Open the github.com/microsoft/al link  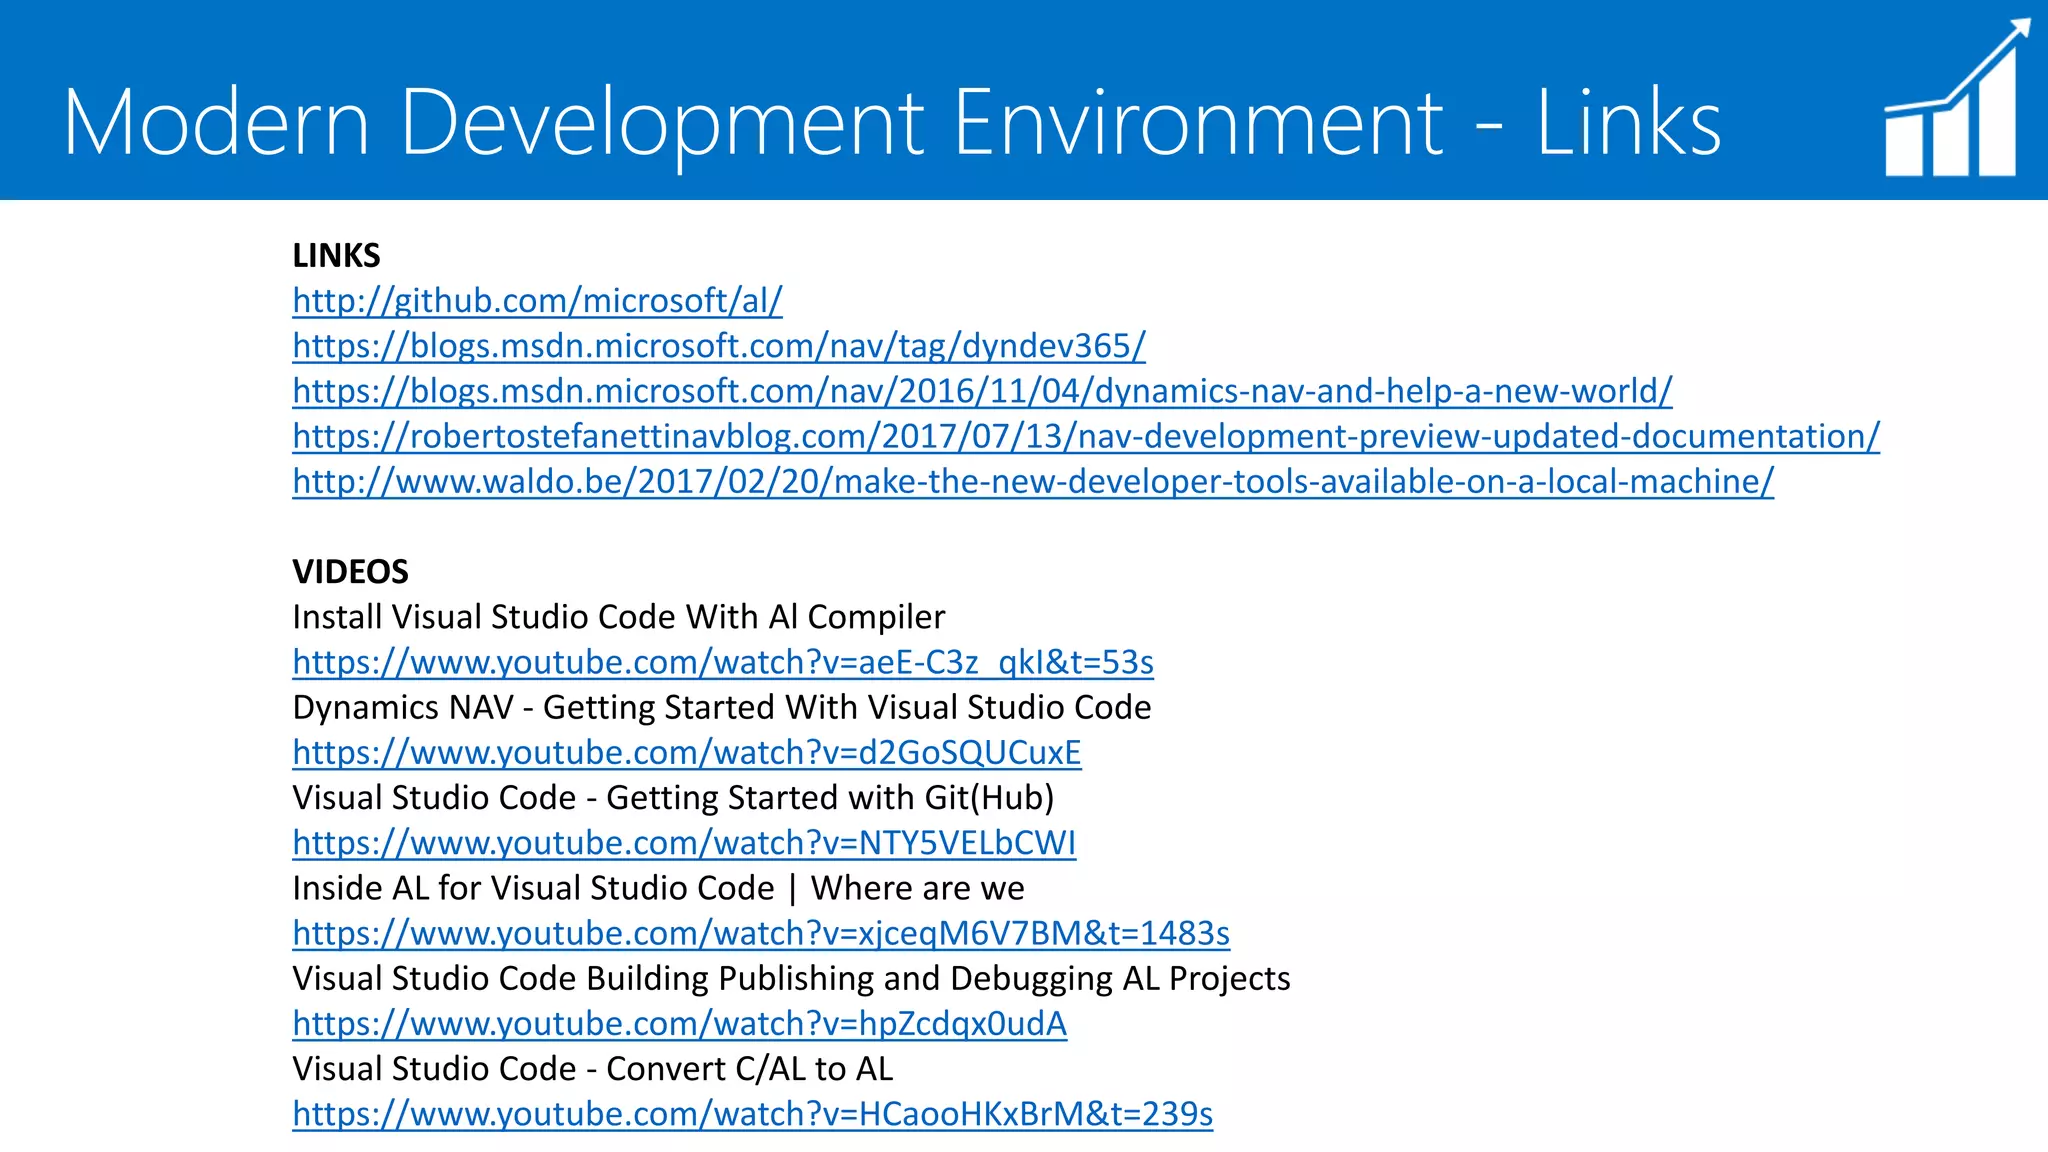point(537,301)
